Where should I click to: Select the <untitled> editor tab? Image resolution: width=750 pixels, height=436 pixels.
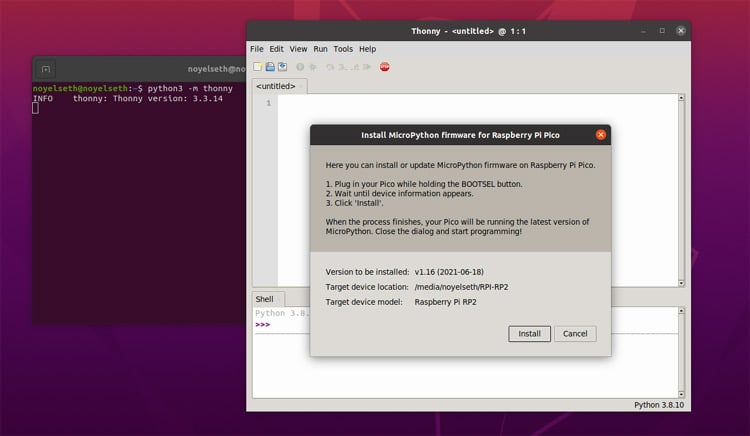pyautogui.click(x=275, y=86)
